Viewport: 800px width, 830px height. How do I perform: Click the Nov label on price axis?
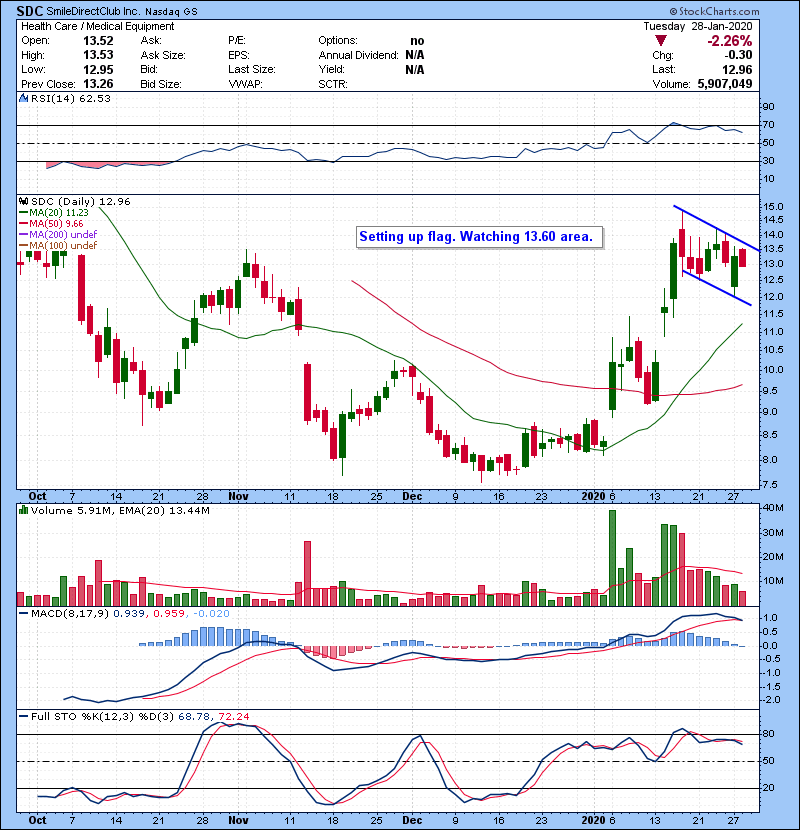(x=238, y=496)
